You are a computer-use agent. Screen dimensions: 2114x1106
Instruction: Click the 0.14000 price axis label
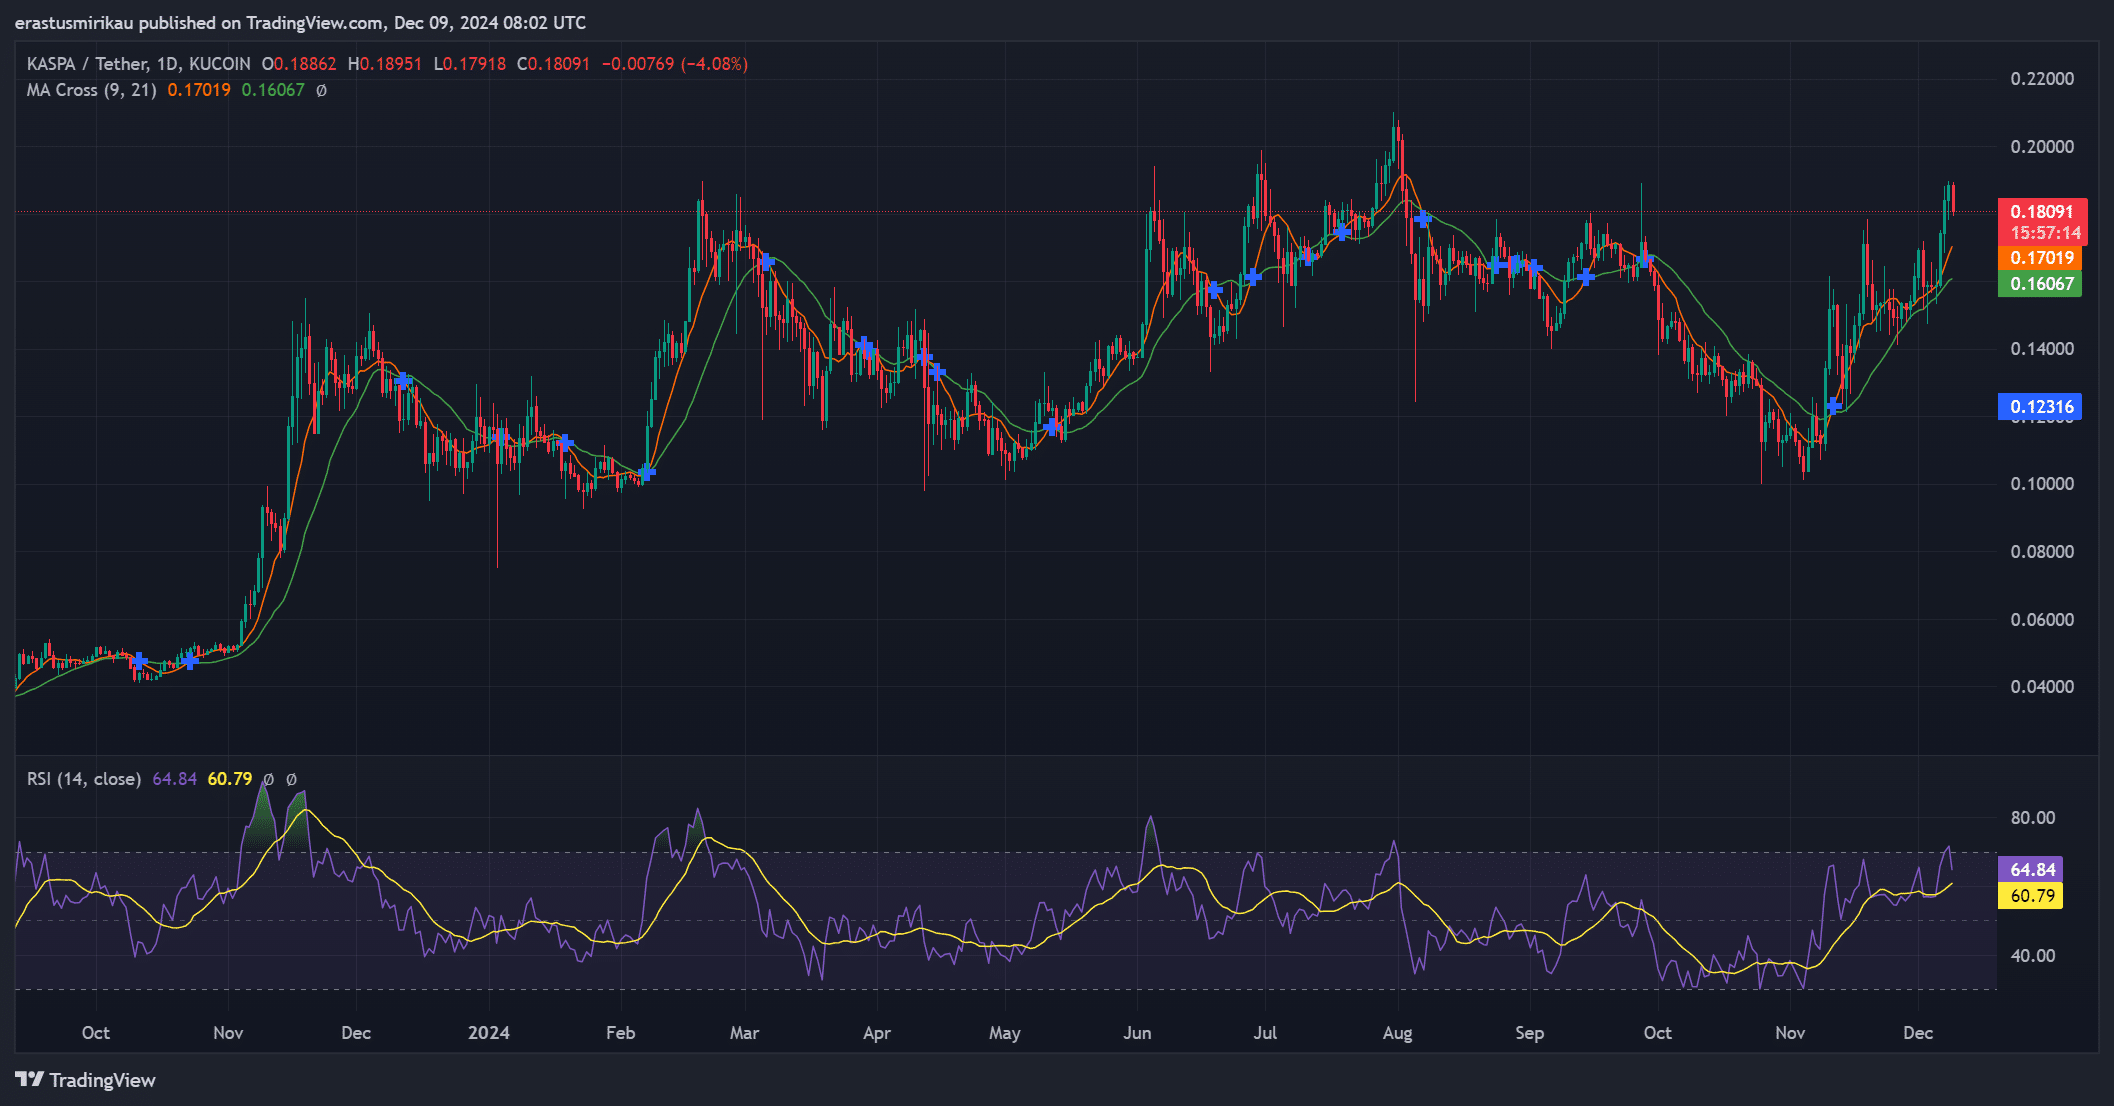click(2042, 349)
